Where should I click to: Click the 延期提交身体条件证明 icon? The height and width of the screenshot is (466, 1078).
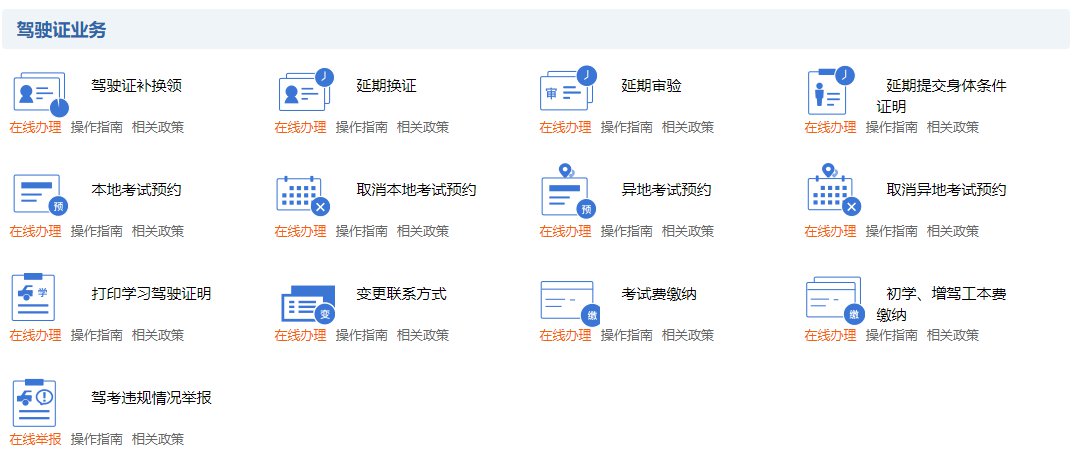click(832, 91)
